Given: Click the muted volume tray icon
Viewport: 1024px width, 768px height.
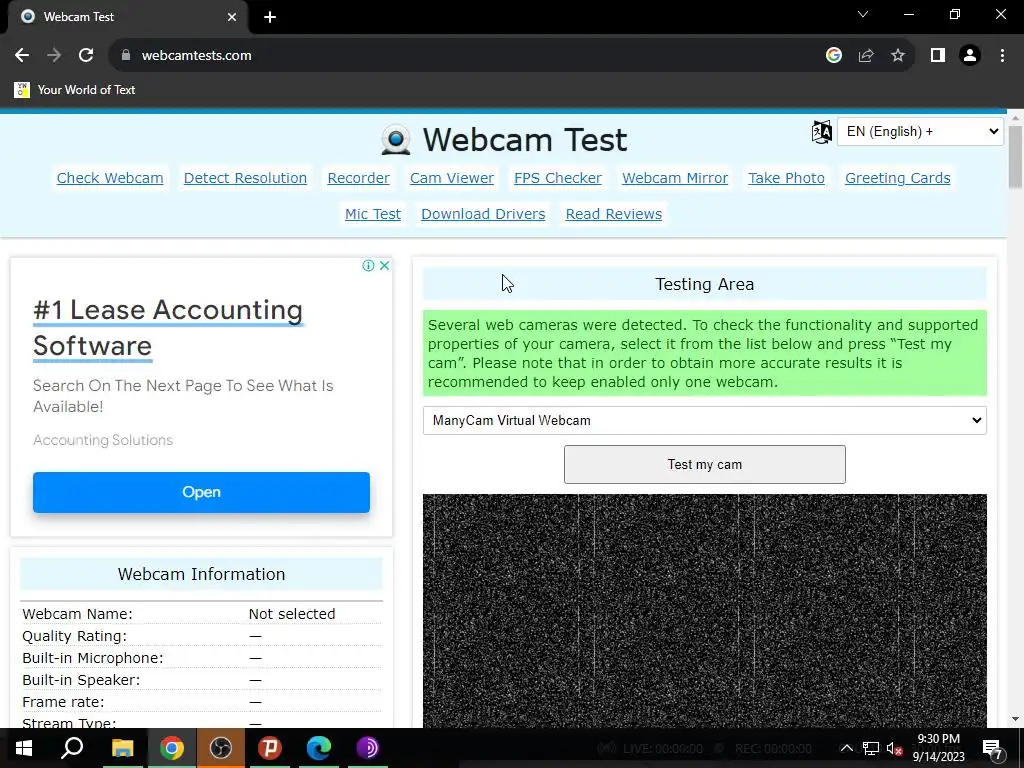Looking at the screenshot, I should [895, 748].
